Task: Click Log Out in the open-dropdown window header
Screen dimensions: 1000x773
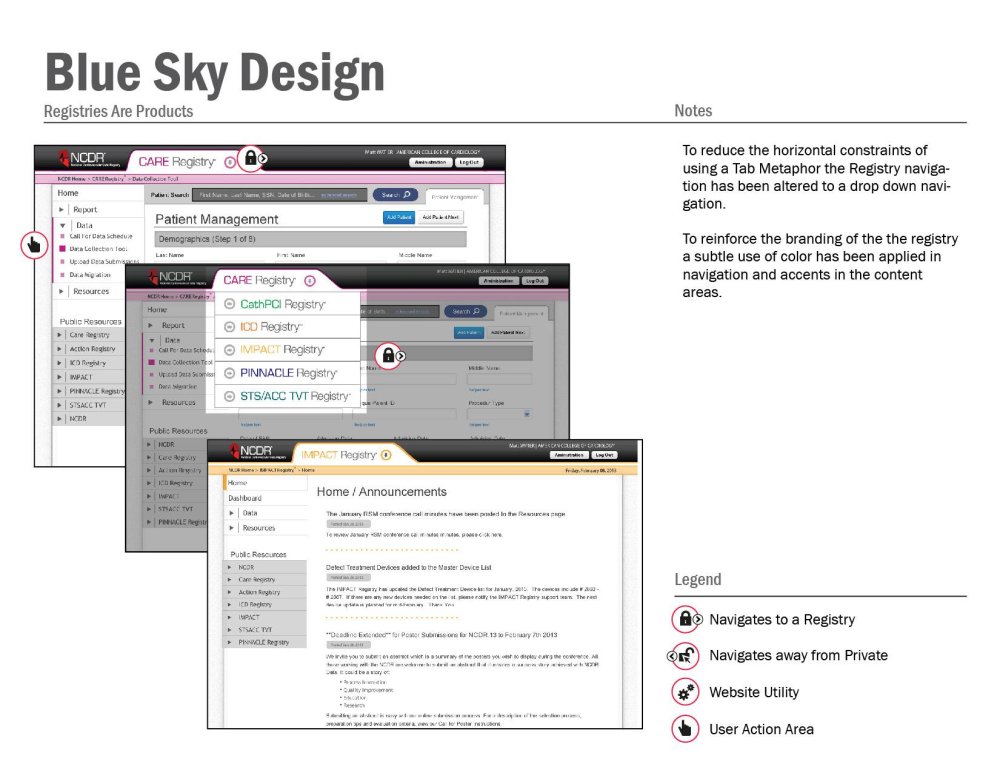Action: point(534,281)
